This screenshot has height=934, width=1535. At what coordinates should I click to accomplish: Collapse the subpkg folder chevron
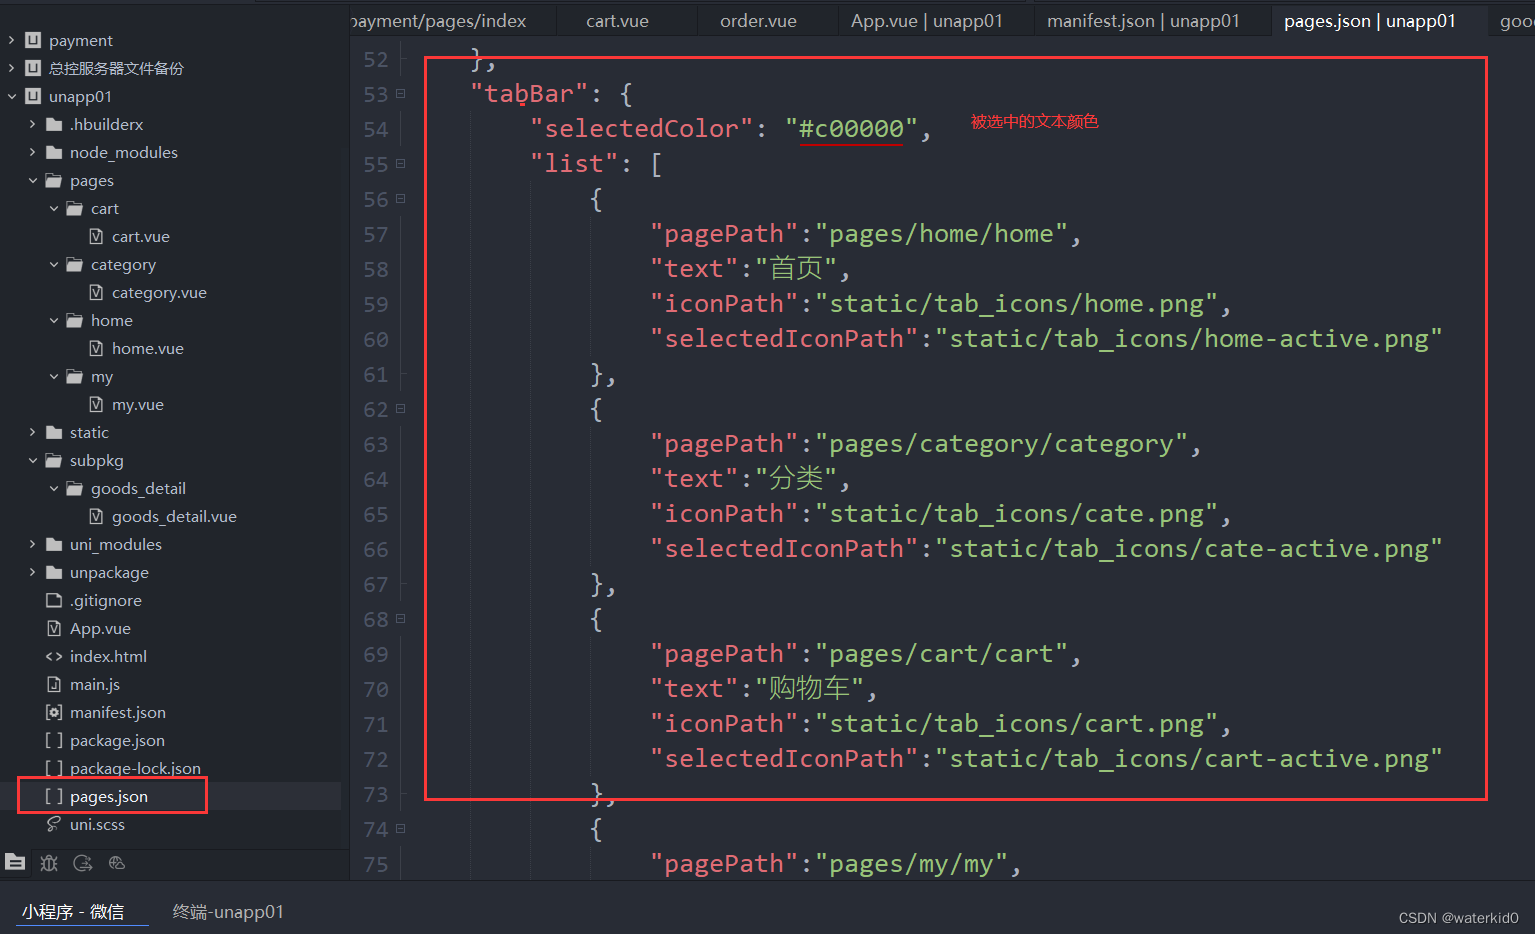click(32, 460)
